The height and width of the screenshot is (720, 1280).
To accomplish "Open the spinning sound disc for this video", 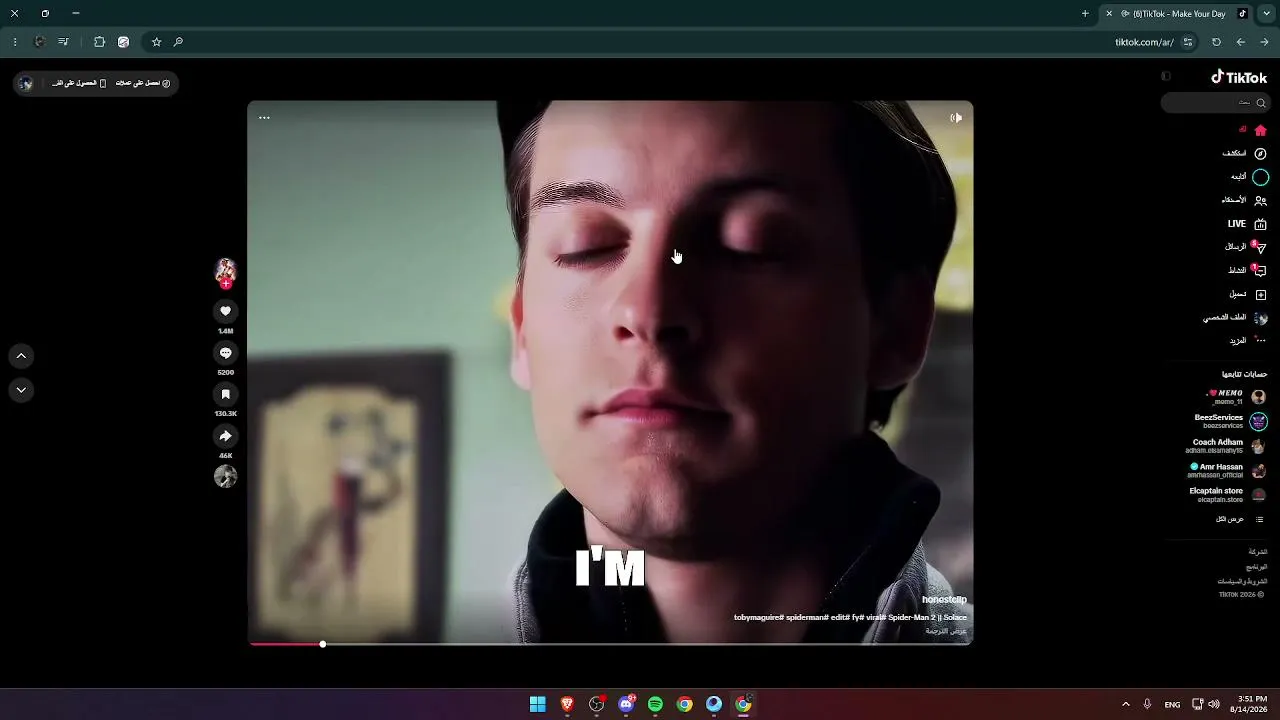I will click(x=225, y=476).
